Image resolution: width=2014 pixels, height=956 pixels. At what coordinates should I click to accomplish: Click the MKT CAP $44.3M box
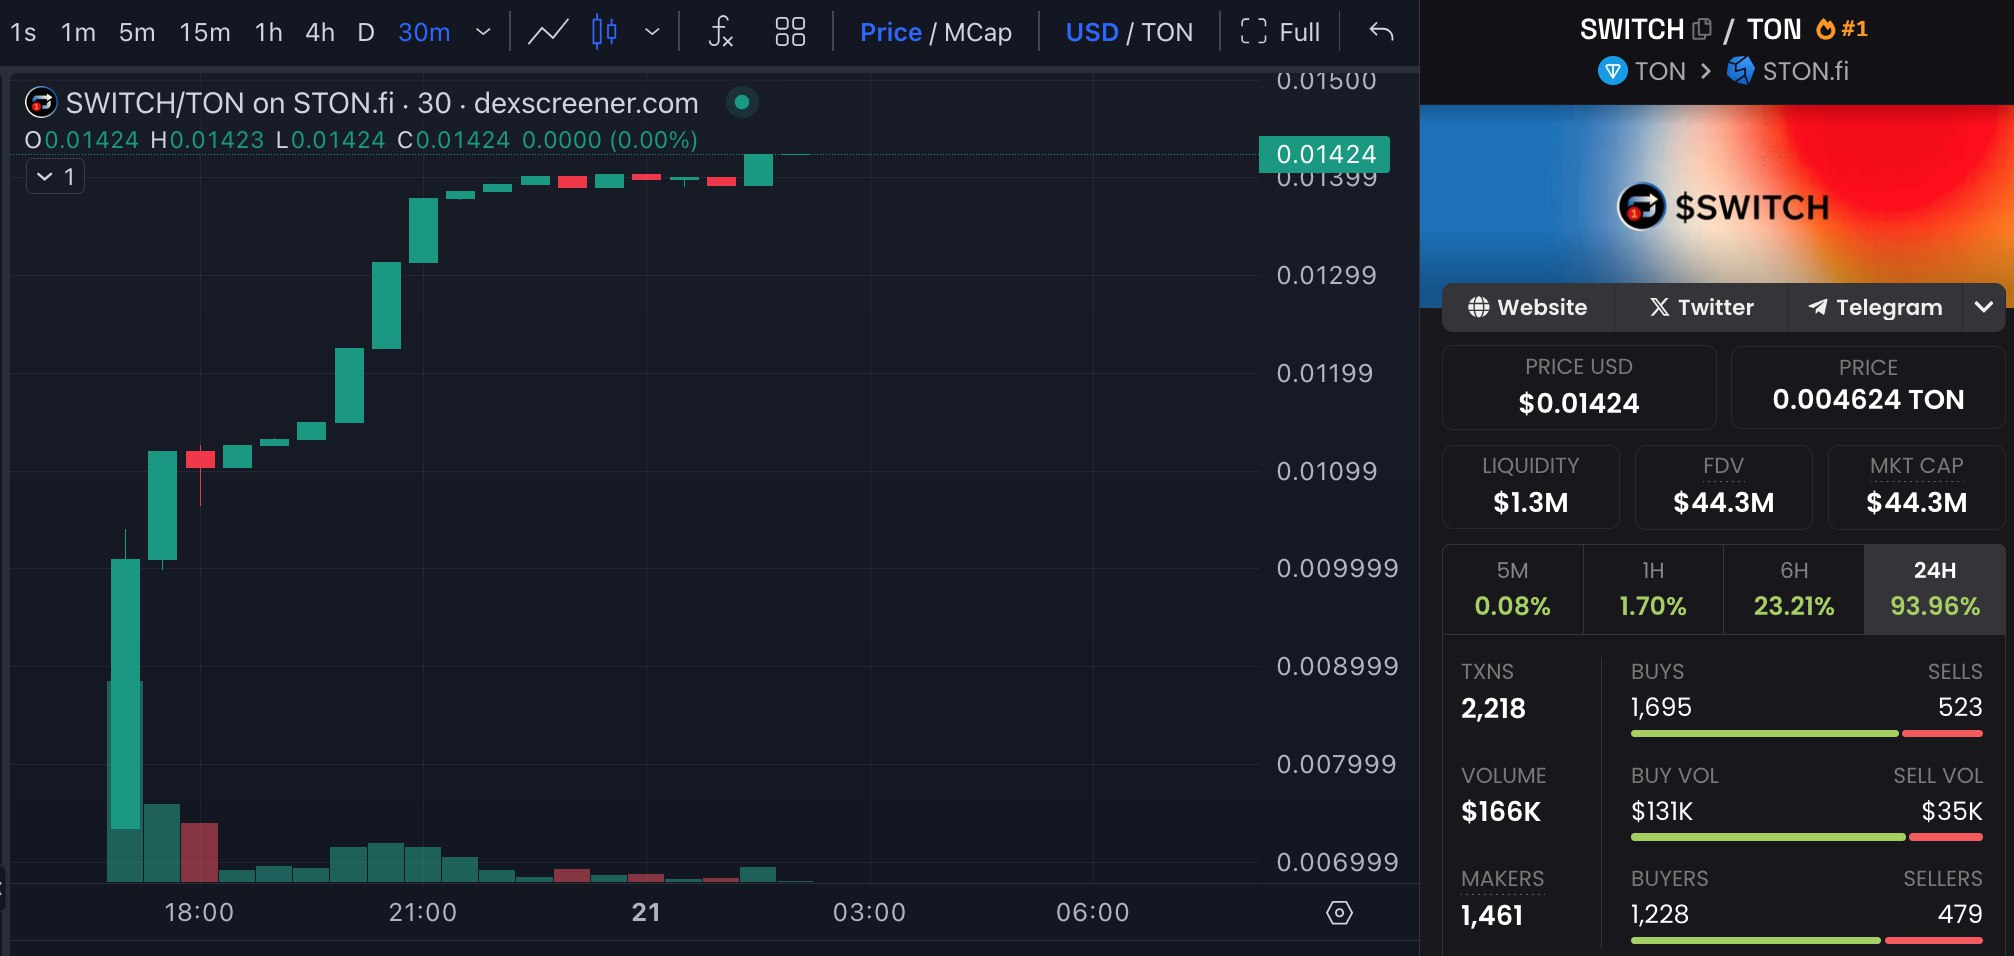(1917, 487)
